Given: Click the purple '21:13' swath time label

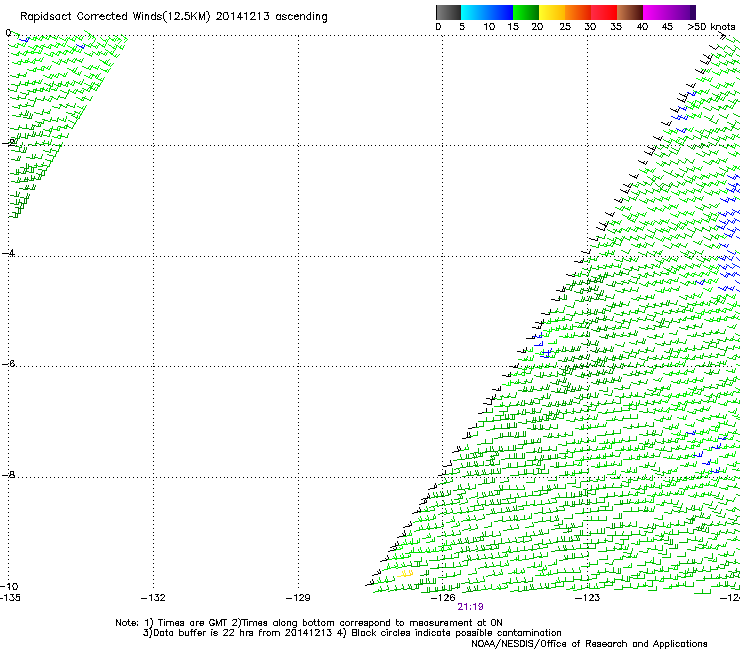Looking at the screenshot, I should (470, 607).
